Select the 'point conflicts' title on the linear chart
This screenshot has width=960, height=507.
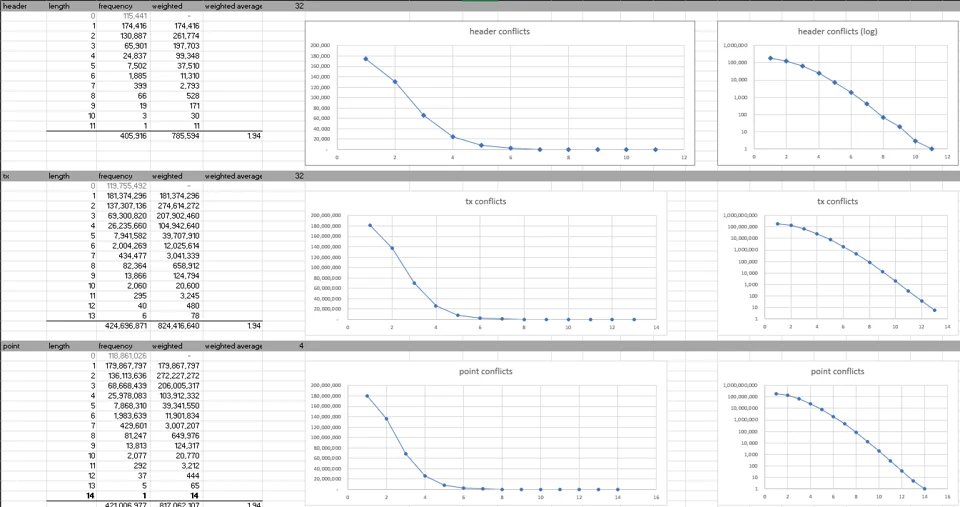click(486, 371)
